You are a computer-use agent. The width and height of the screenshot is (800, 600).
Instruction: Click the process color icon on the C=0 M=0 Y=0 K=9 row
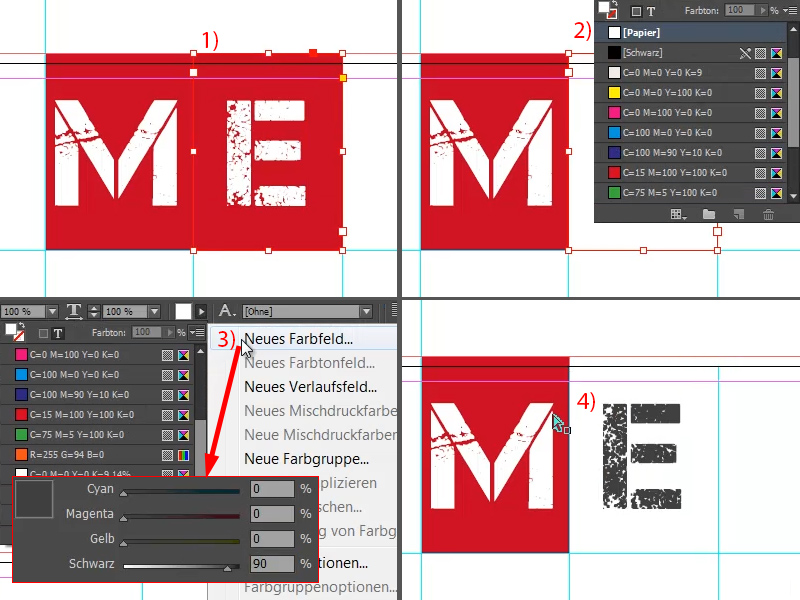click(x=760, y=73)
